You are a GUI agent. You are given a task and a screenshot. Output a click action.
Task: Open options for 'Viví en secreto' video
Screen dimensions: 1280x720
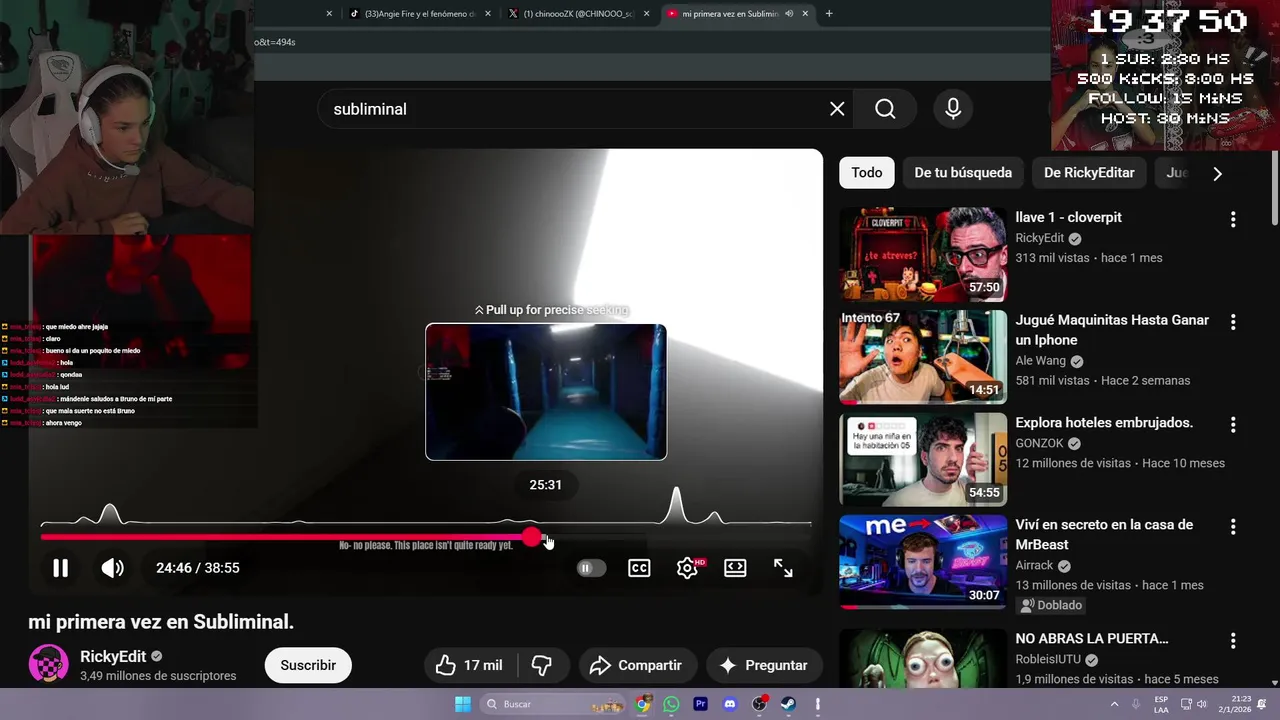(1233, 527)
